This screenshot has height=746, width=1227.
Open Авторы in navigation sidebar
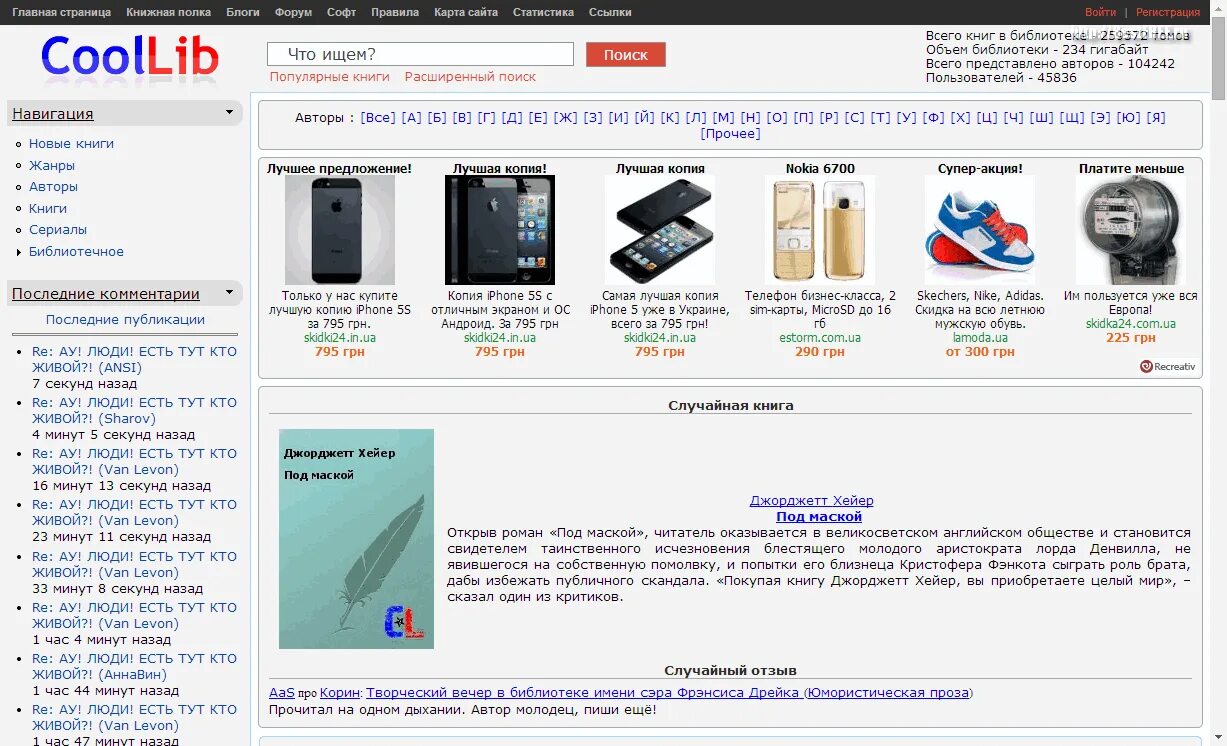click(53, 187)
